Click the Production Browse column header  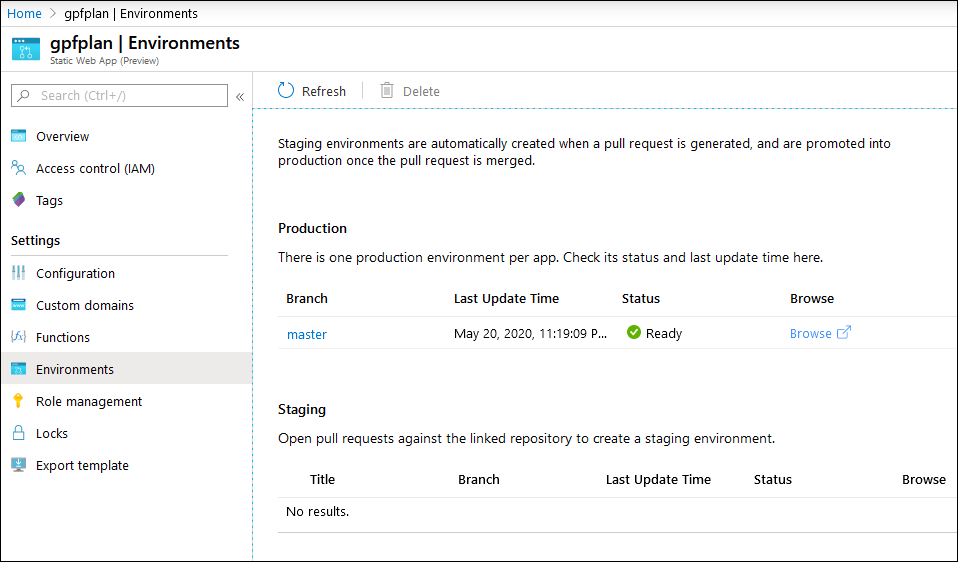tap(812, 299)
